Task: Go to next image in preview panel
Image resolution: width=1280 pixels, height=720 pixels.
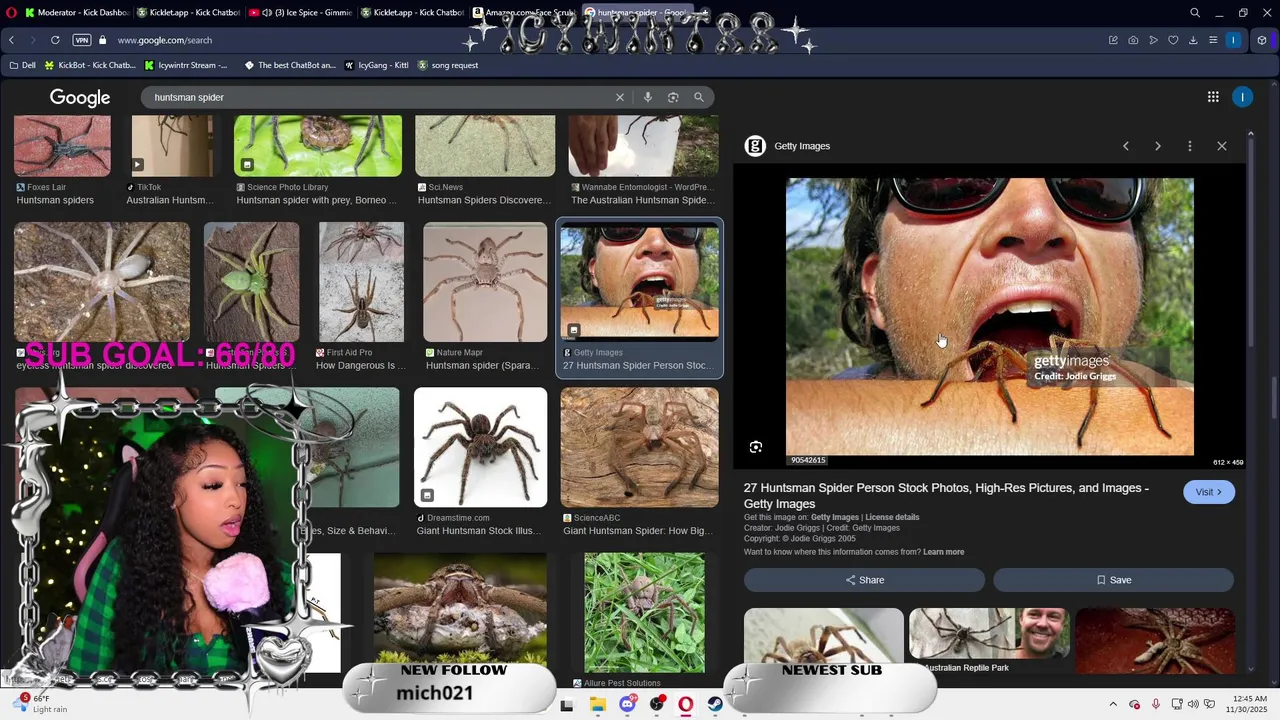Action: pos(1158,146)
